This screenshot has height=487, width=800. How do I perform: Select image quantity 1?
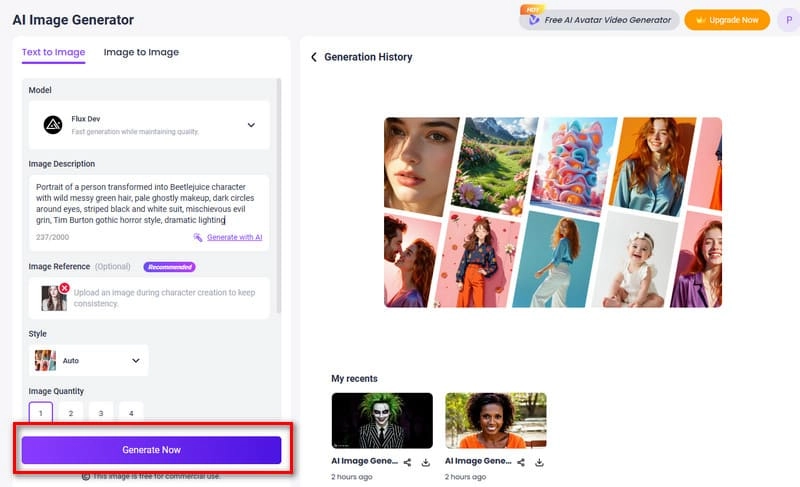coord(41,412)
